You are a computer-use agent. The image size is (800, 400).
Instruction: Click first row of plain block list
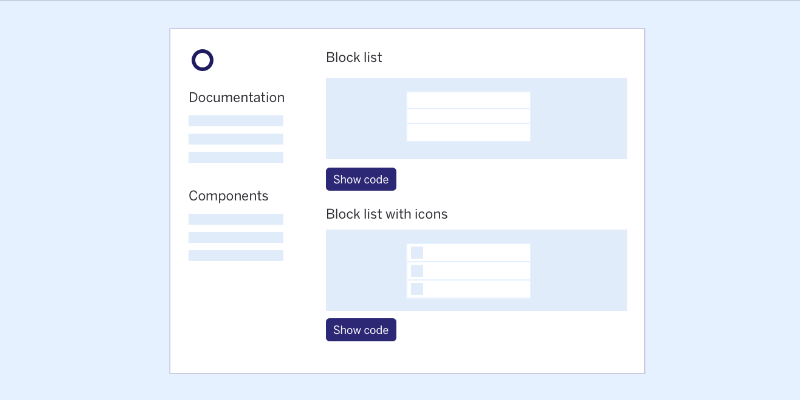(468, 100)
